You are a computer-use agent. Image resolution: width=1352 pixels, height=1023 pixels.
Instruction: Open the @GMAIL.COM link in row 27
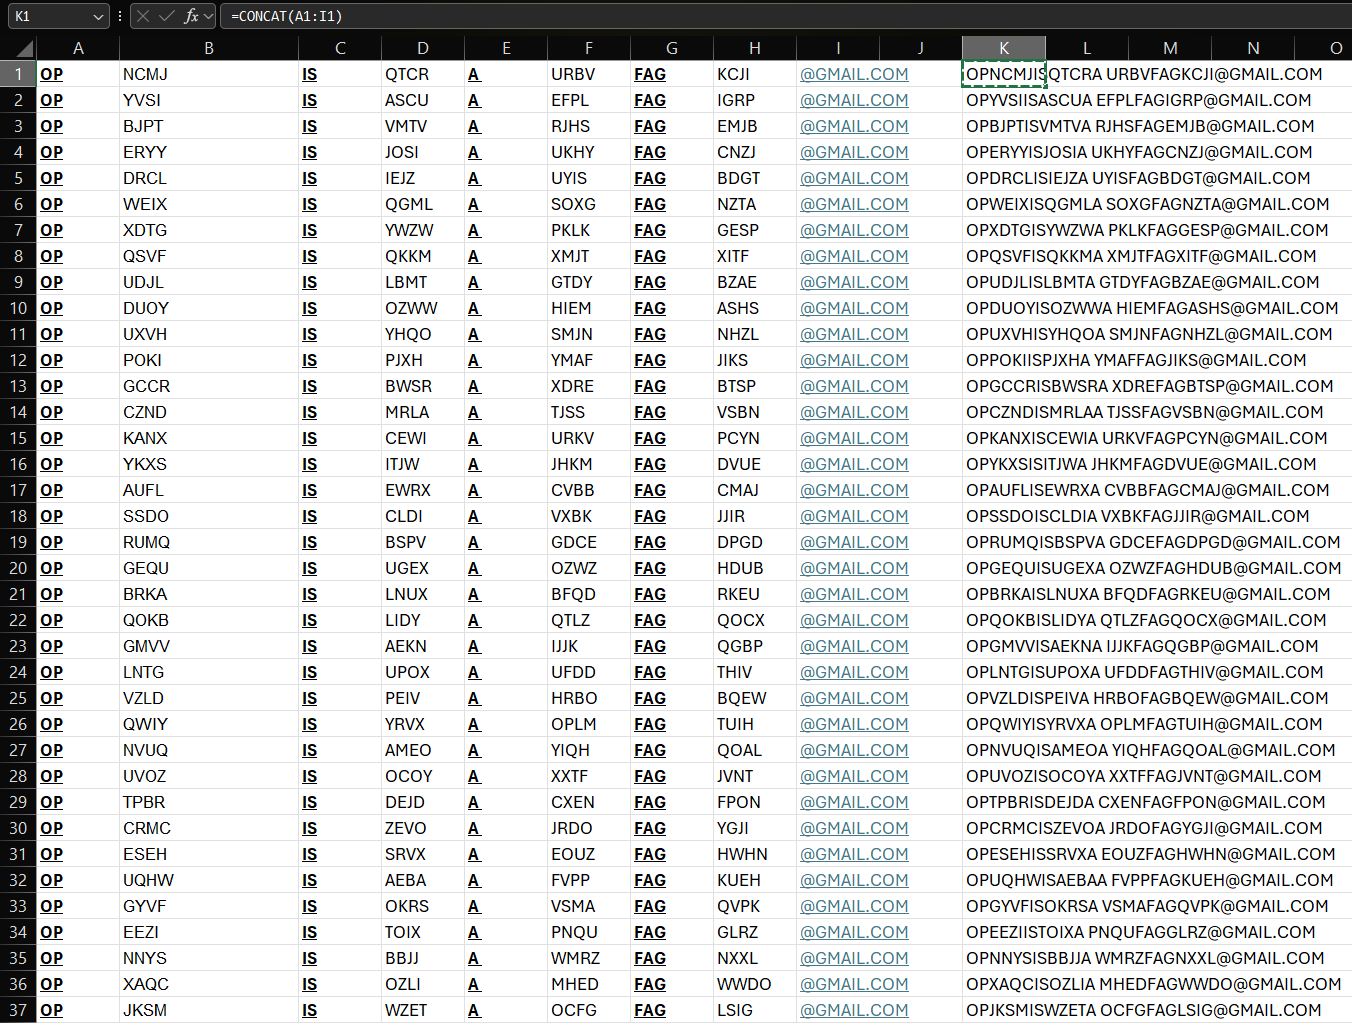854,750
